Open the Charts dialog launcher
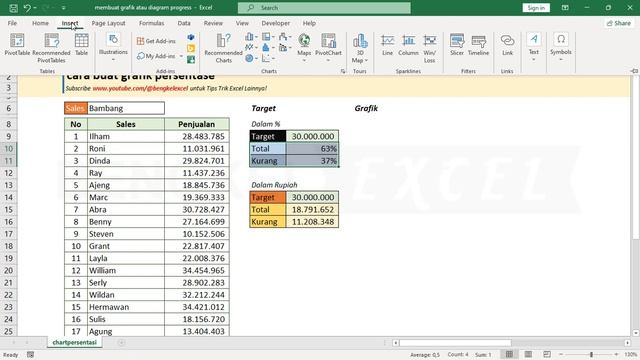Viewport: 640px width, 360px height. (x=343, y=71)
